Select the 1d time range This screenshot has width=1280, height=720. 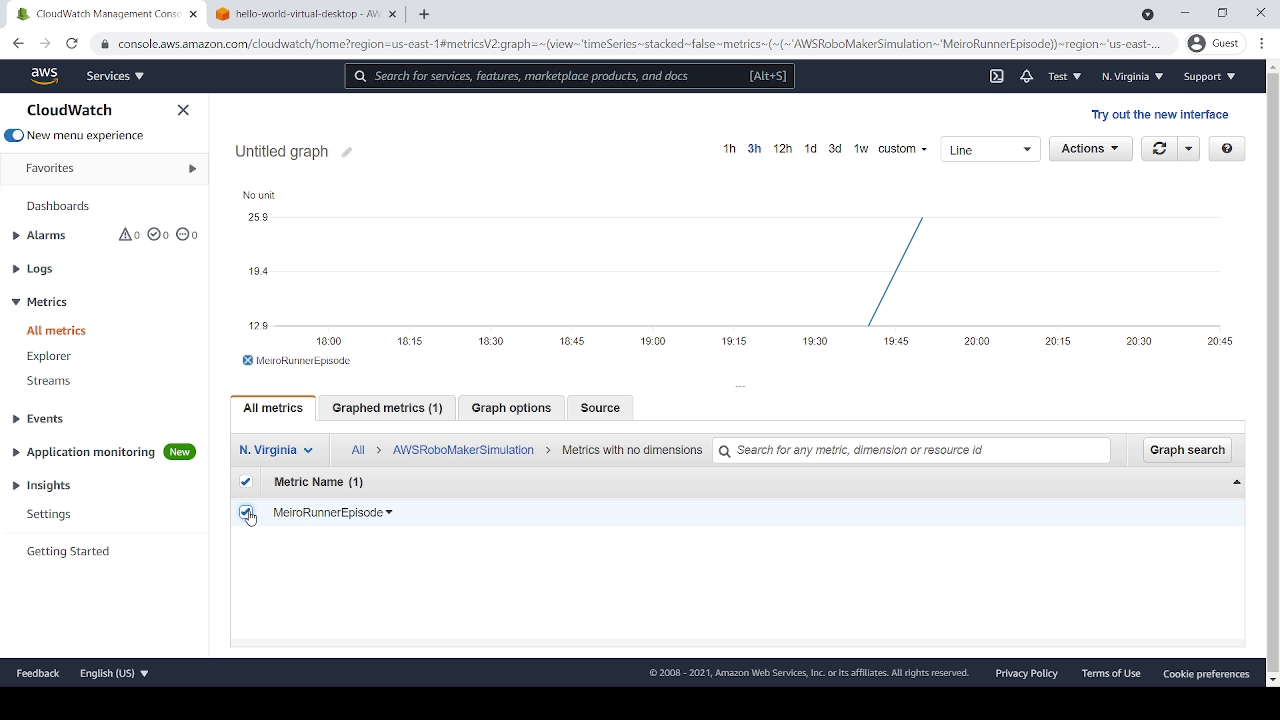[810, 149]
